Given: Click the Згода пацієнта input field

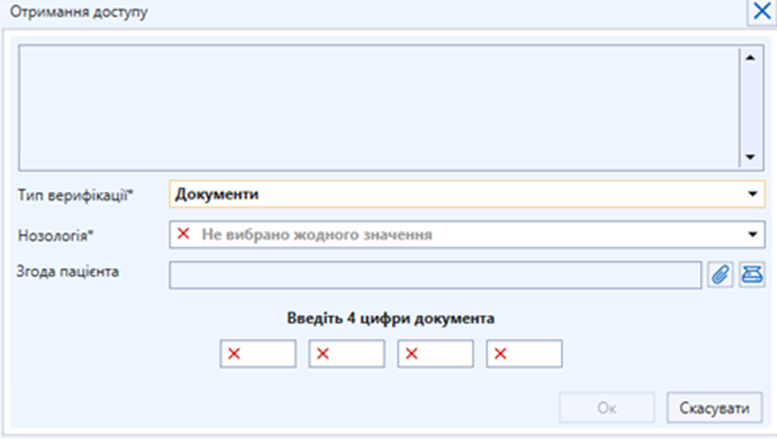Looking at the screenshot, I should 436,275.
